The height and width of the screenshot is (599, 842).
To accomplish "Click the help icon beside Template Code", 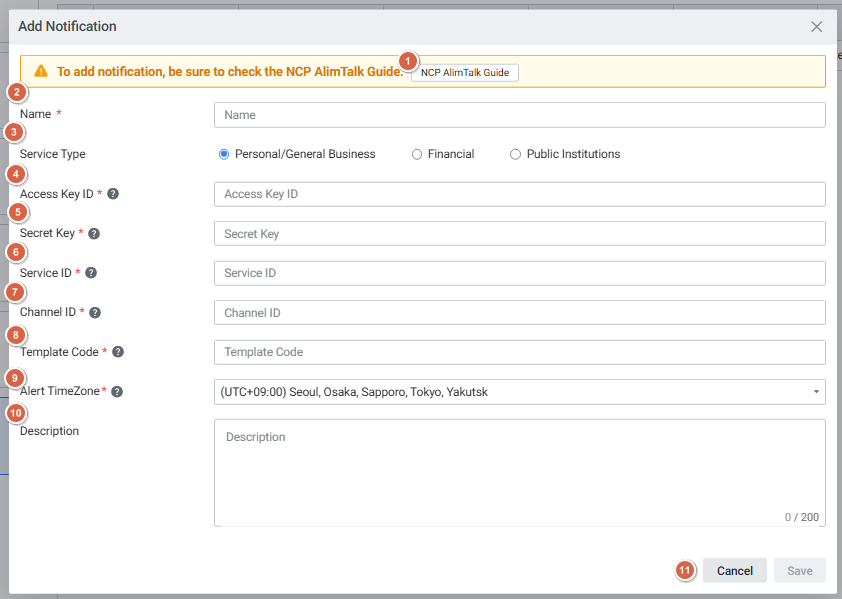I will point(118,352).
